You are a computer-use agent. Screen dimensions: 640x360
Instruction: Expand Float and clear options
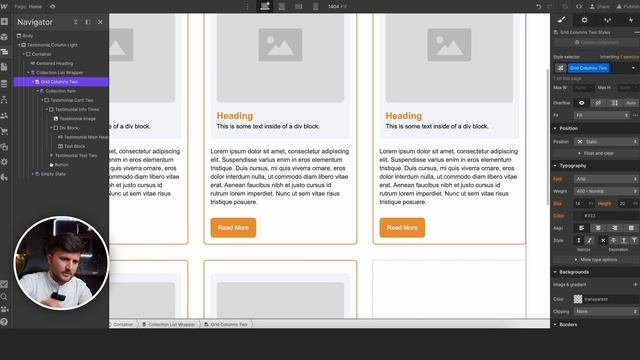click(596, 153)
